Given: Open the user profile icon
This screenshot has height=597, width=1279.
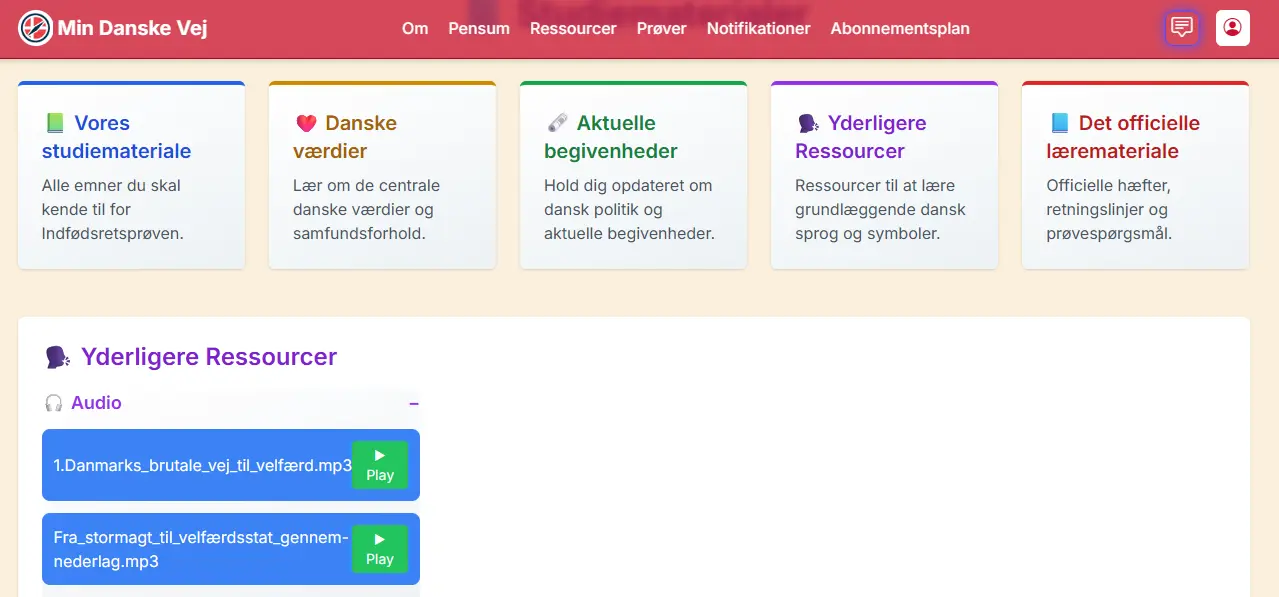Looking at the screenshot, I should [1232, 28].
